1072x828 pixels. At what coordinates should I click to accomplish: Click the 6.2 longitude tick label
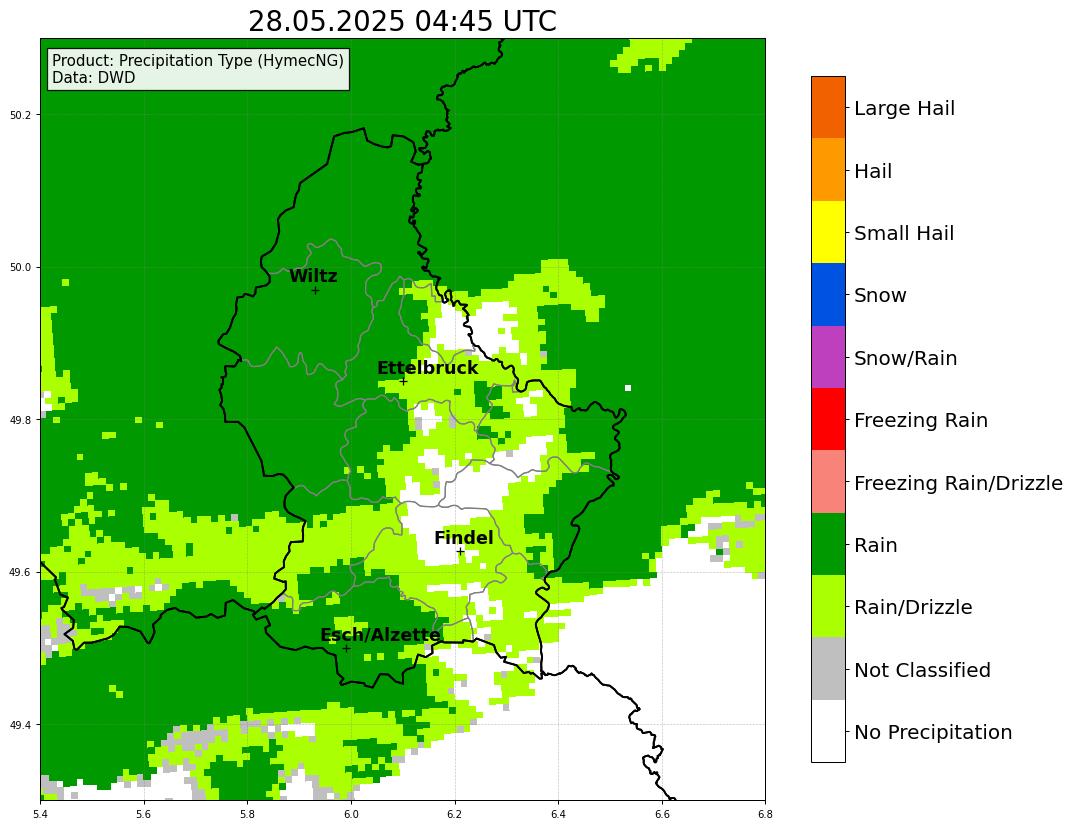[x=455, y=814]
